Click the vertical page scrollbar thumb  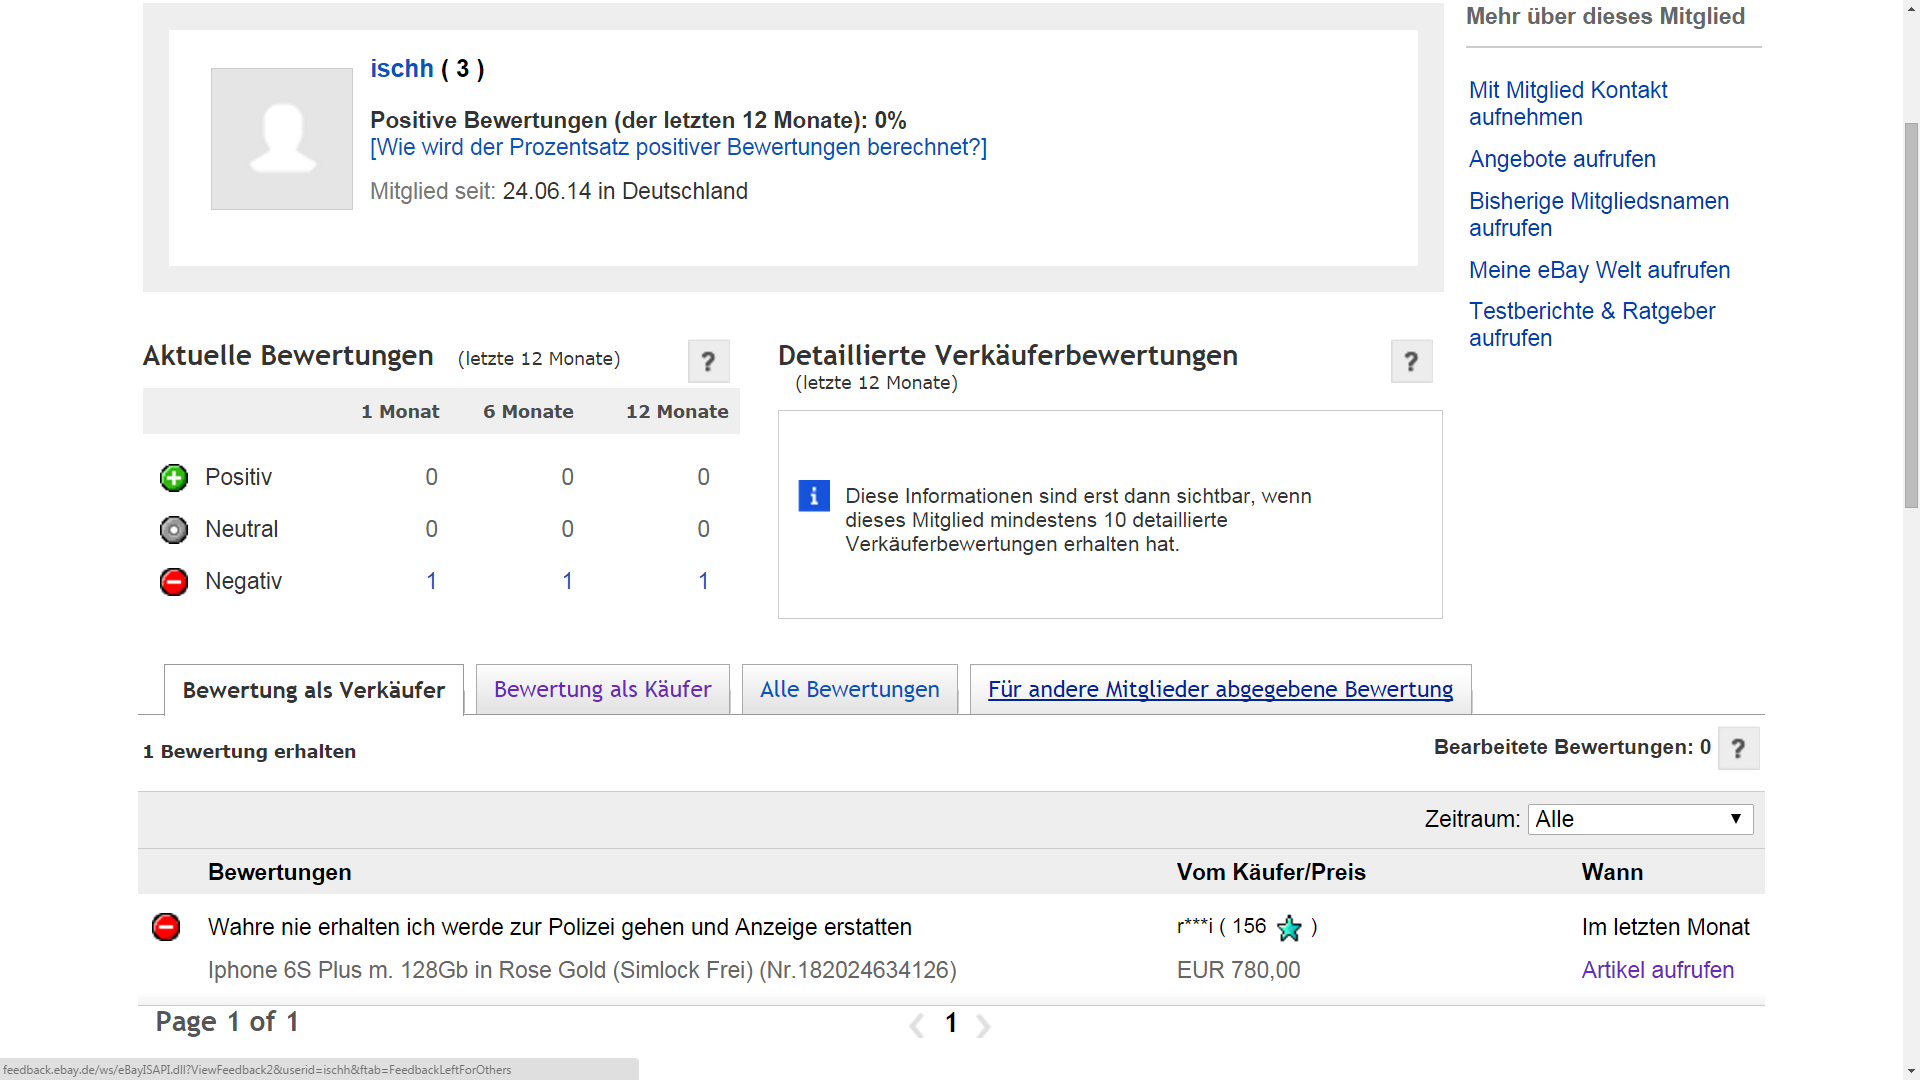pyautogui.click(x=1911, y=315)
